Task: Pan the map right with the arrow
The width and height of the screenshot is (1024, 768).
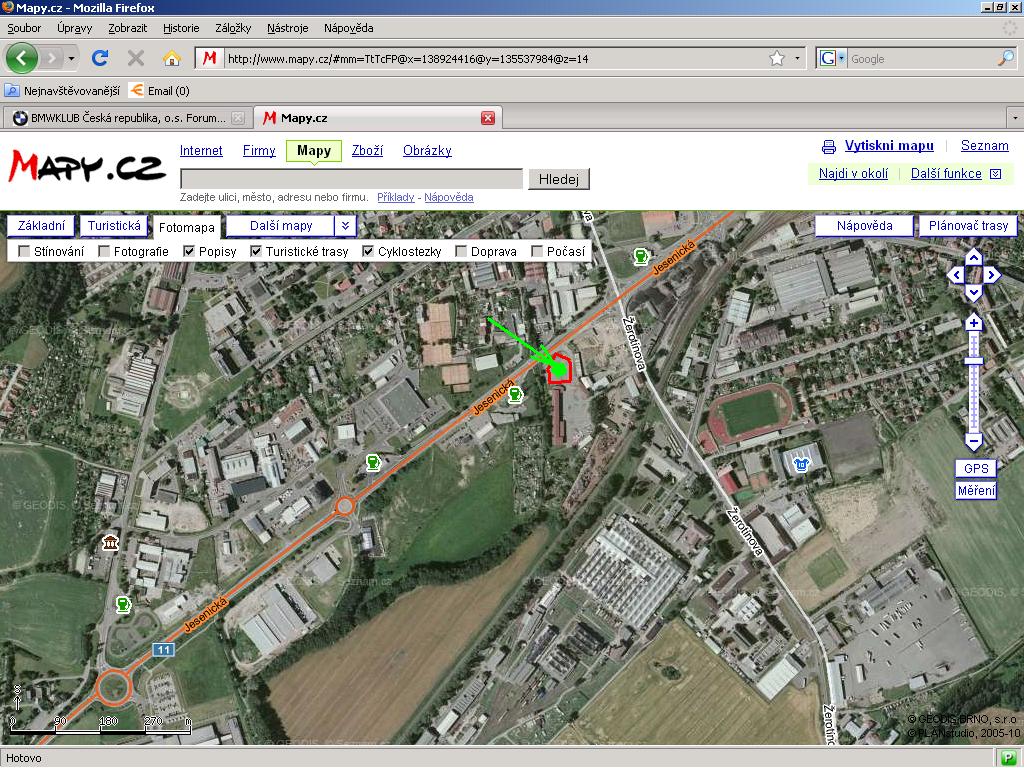Action: 992,275
